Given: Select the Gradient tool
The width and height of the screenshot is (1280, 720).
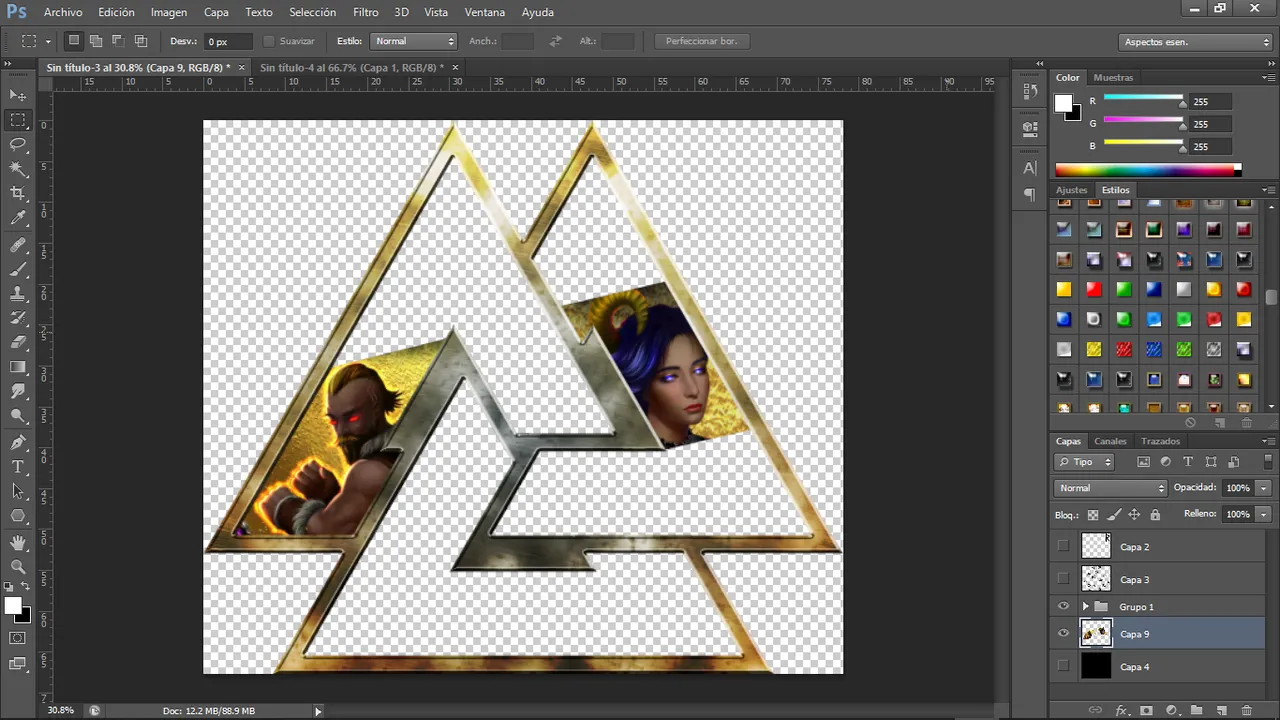Looking at the screenshot, I should point(18,367).
